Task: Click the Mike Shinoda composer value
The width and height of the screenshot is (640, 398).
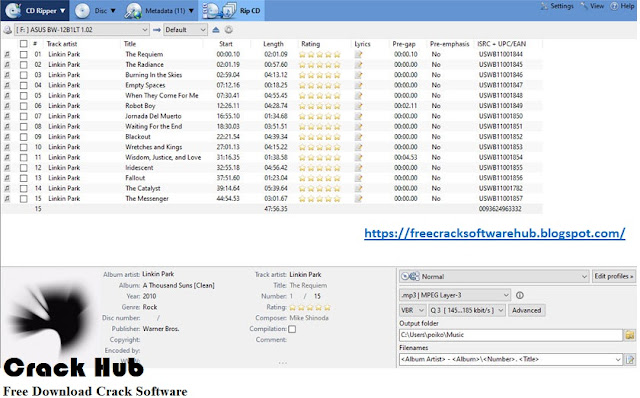Action: 309,318
